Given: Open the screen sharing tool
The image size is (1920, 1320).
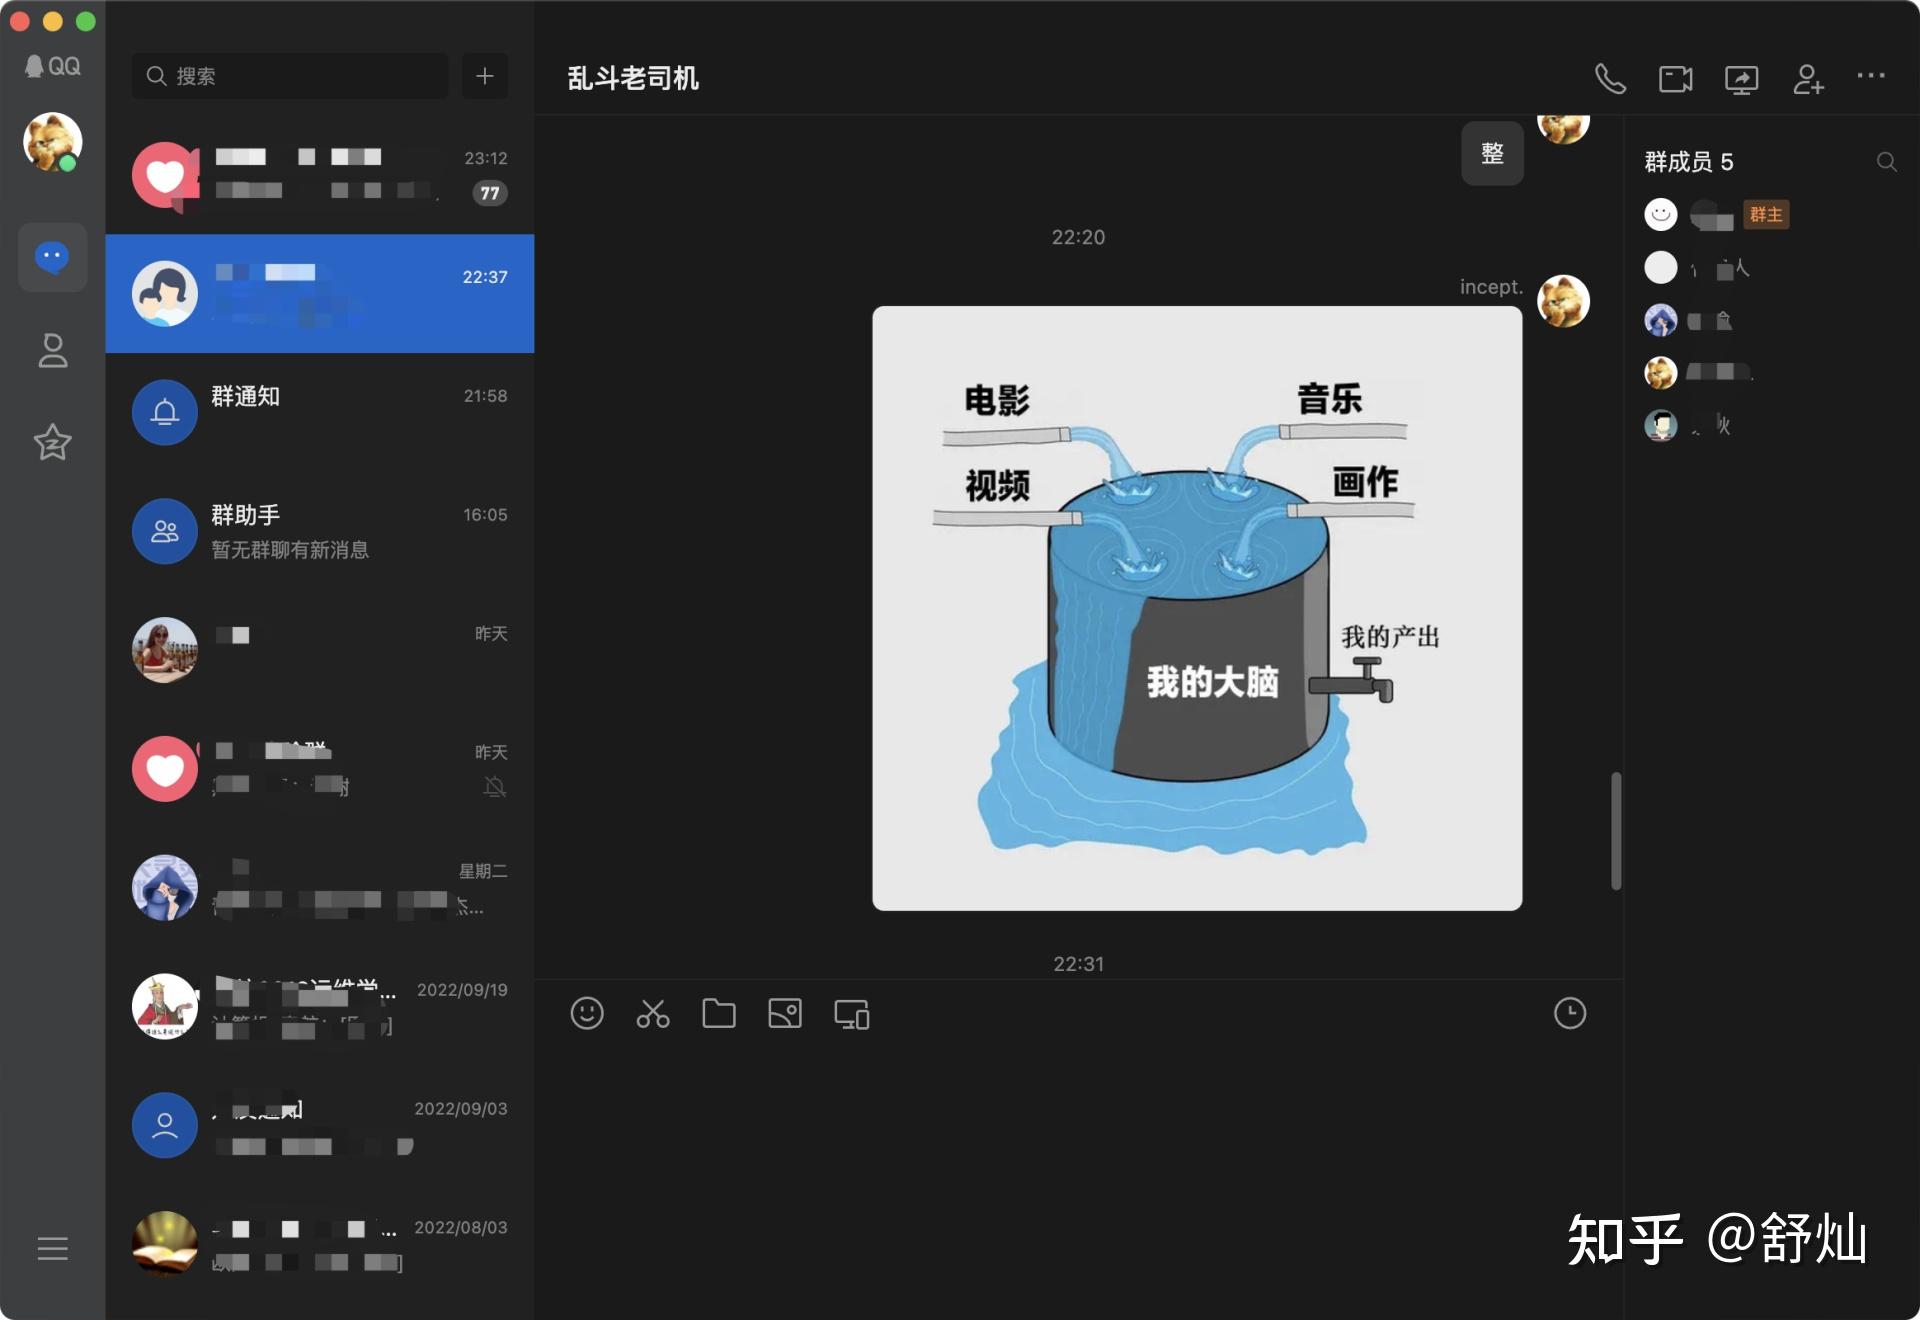Looking at the screenshot, I should [1742, 78].
